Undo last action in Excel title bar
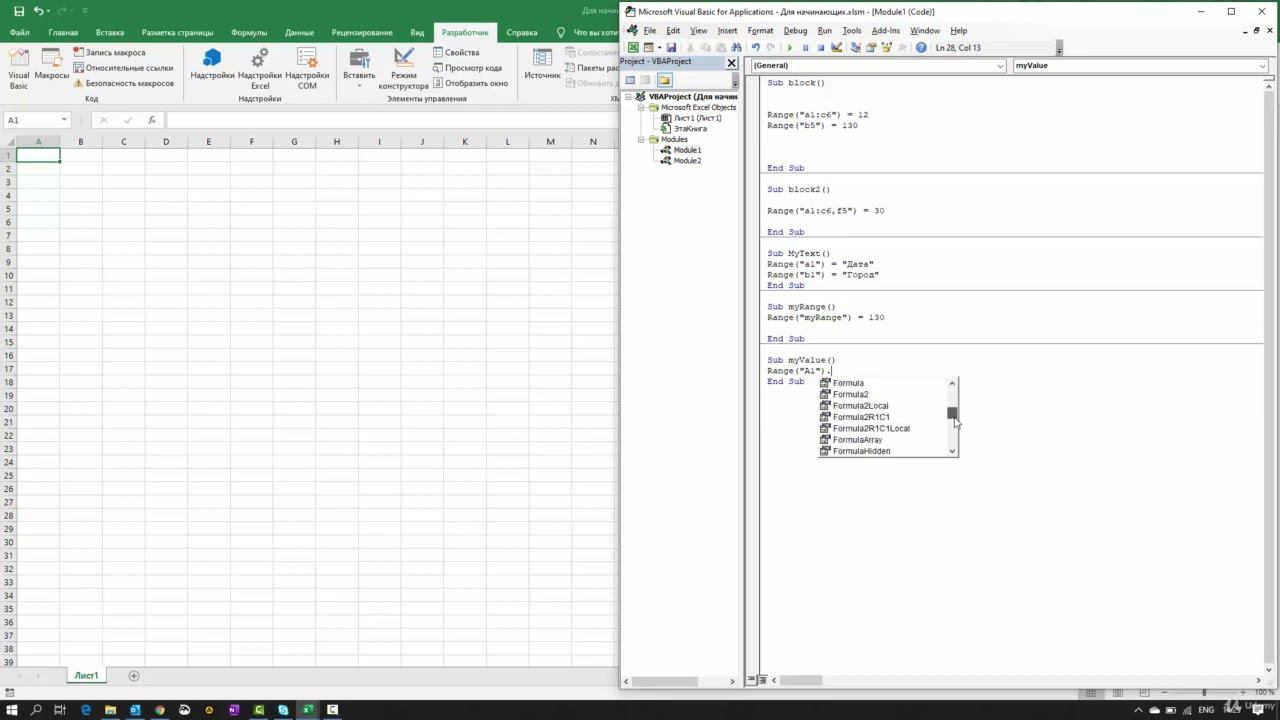This screenshot has width=1280, height=720. (x=39, y=11)
